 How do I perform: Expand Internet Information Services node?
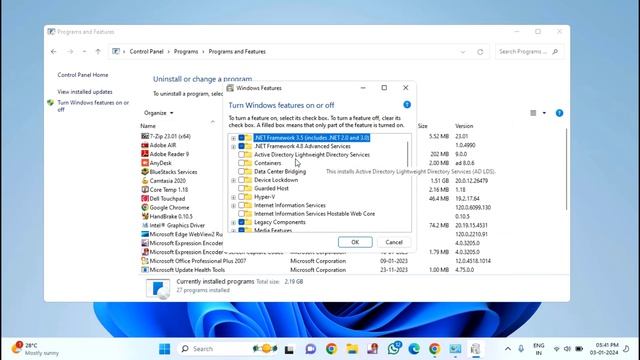[x=233, y=206]
